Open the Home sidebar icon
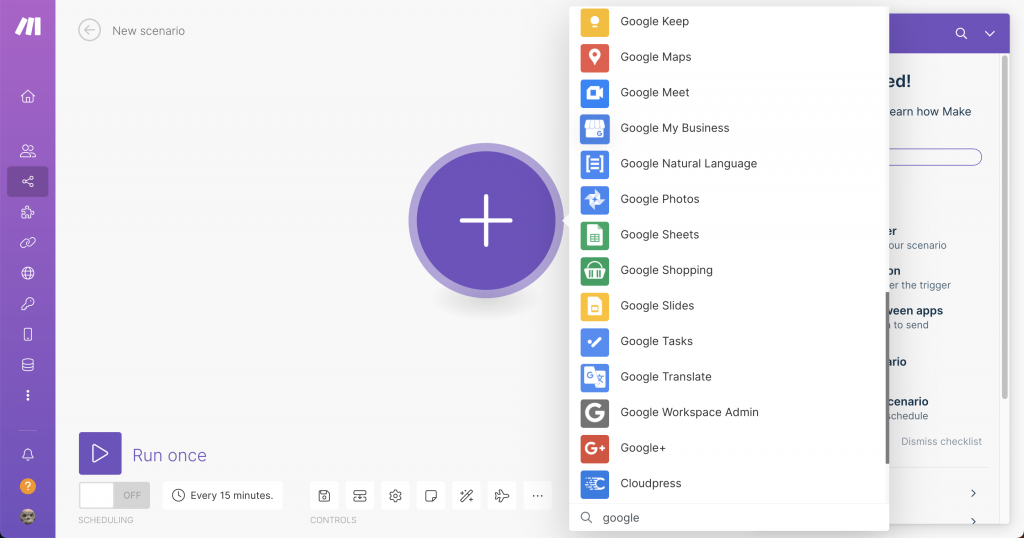 click(x=27, y=97)
